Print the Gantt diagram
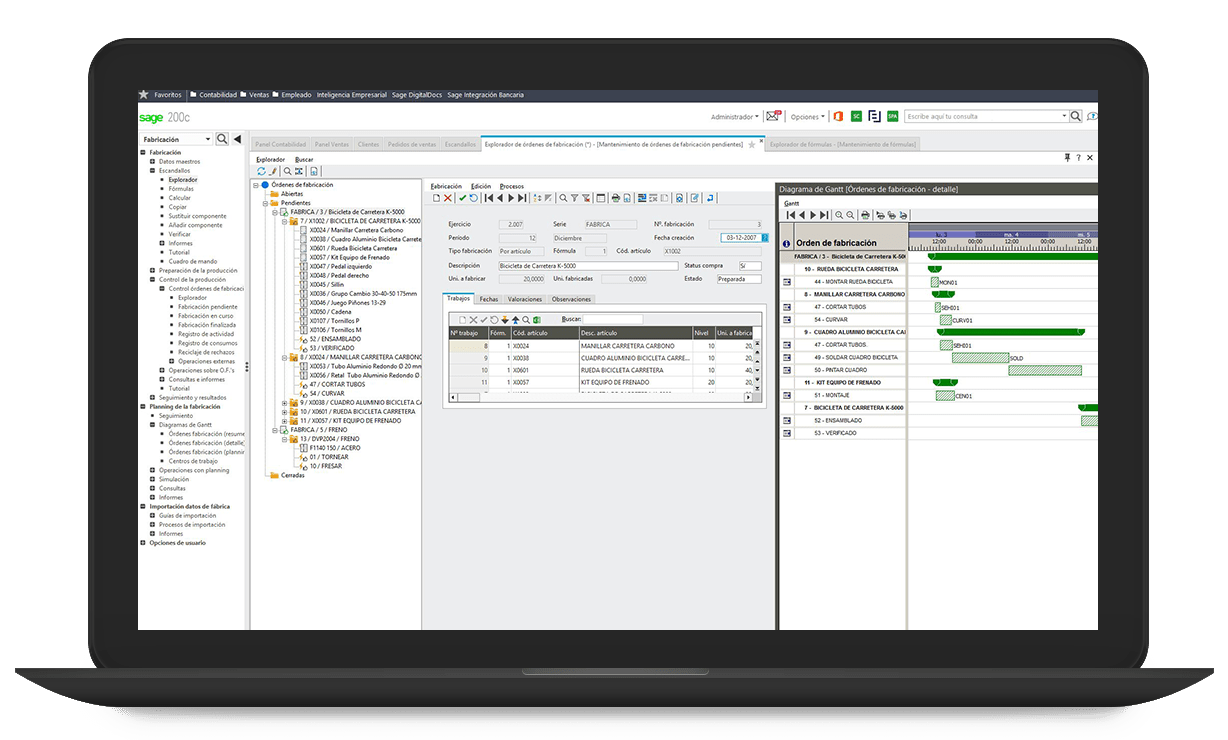The width and height of the screenshot is (1228, 740). pyautogui.click(x=865, y=213)
